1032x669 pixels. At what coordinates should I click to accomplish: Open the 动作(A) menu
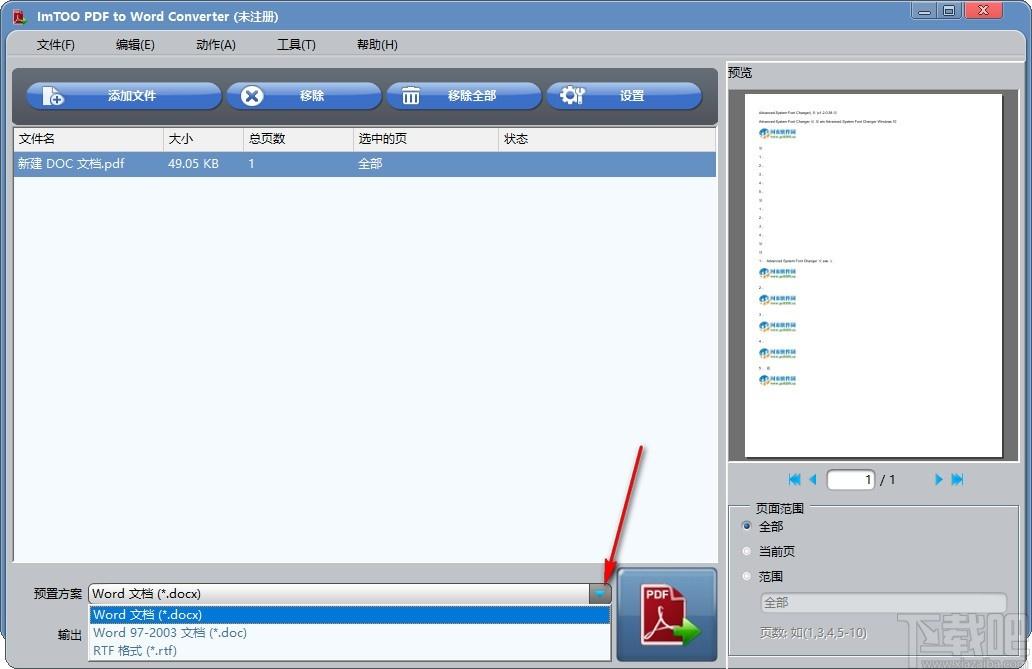(x=216, y=45)
